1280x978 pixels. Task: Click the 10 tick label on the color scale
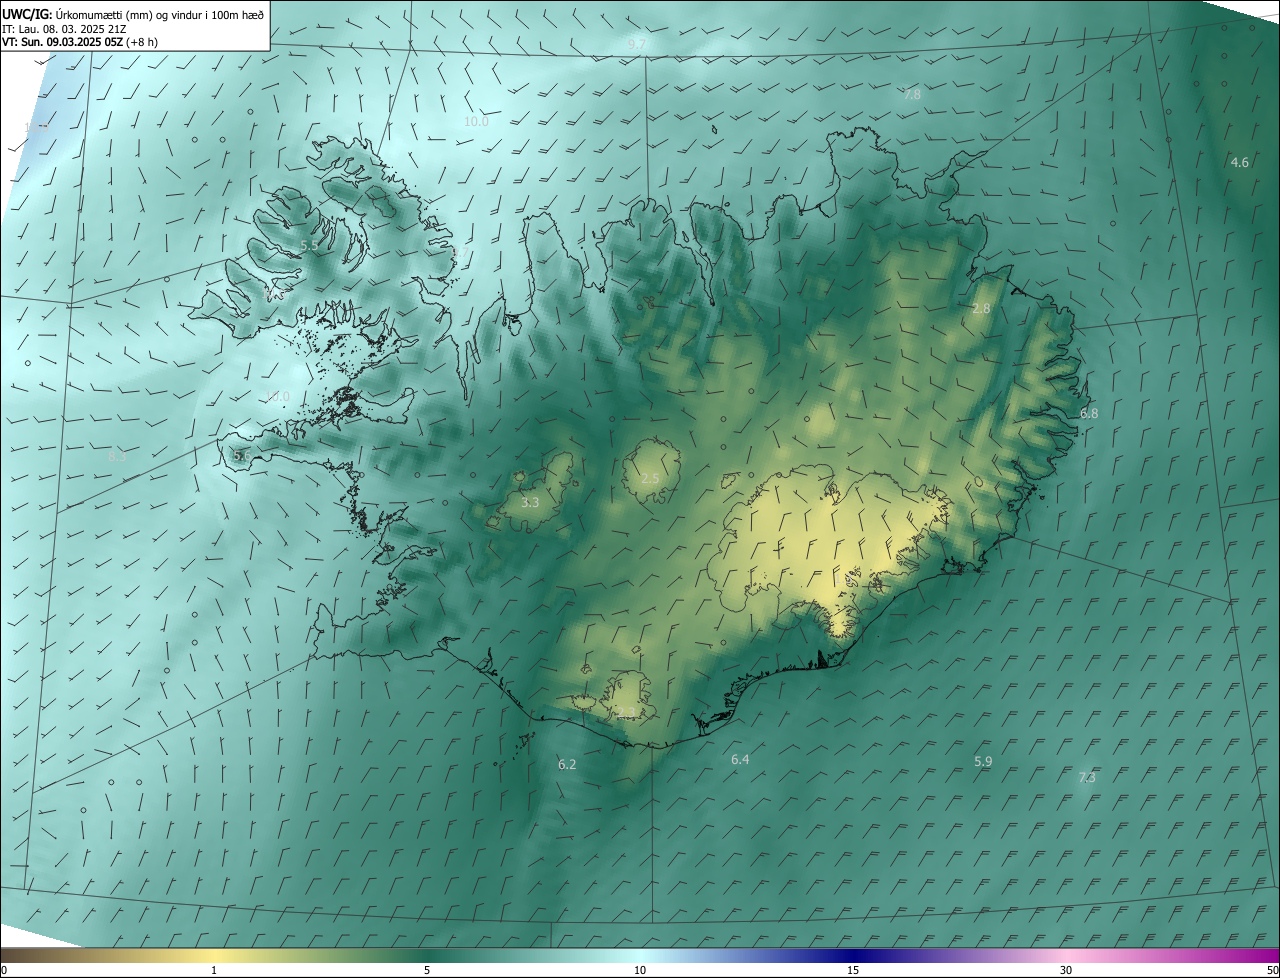[x=640, y=970]
